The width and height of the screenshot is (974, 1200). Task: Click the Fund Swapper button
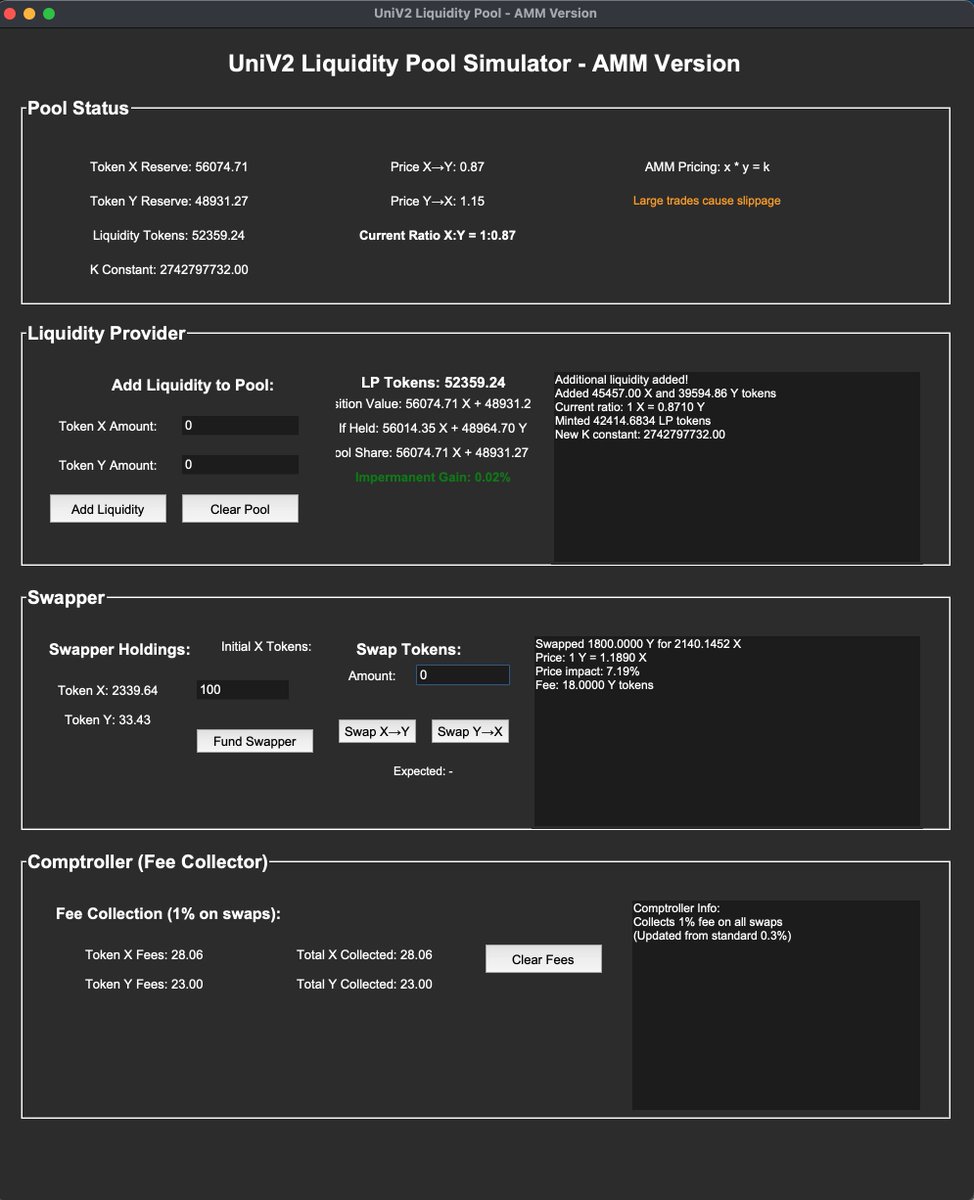click(x=254, y=741)
